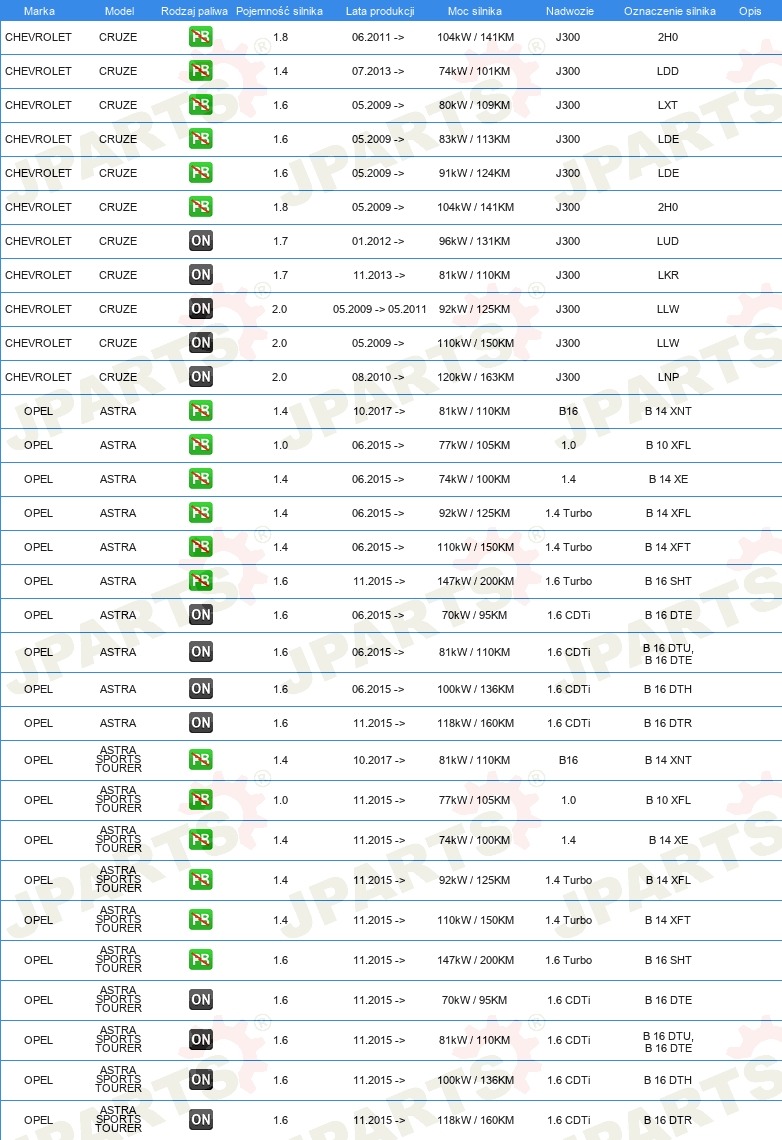Click the 80kW / 109KM power value

pos(475,105)
